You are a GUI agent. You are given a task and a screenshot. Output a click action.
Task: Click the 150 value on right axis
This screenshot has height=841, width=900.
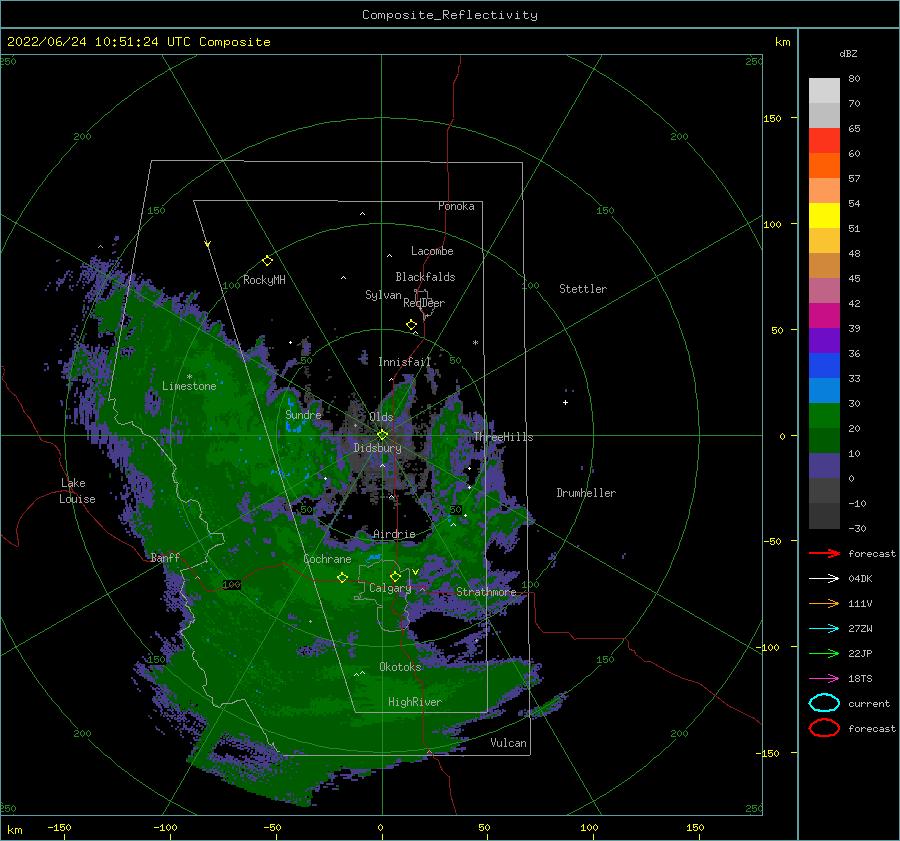click(773, 118)
